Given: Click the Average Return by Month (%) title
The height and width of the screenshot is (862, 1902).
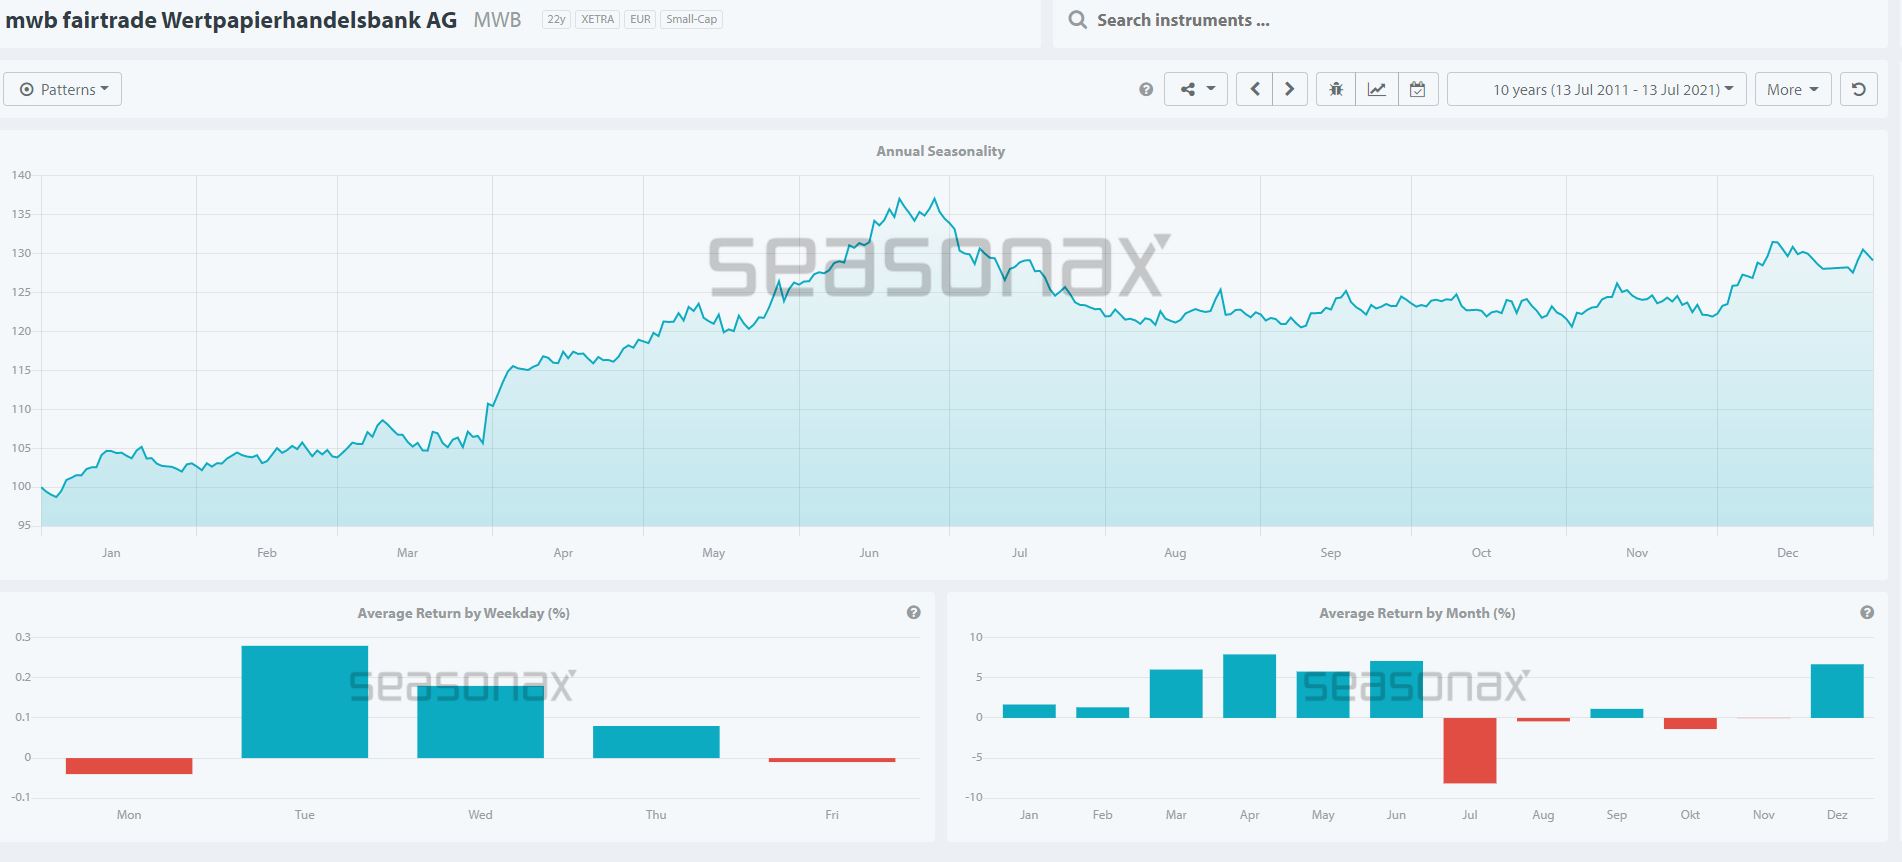Looking at the screenshot, I should [x=1417, y=613].
